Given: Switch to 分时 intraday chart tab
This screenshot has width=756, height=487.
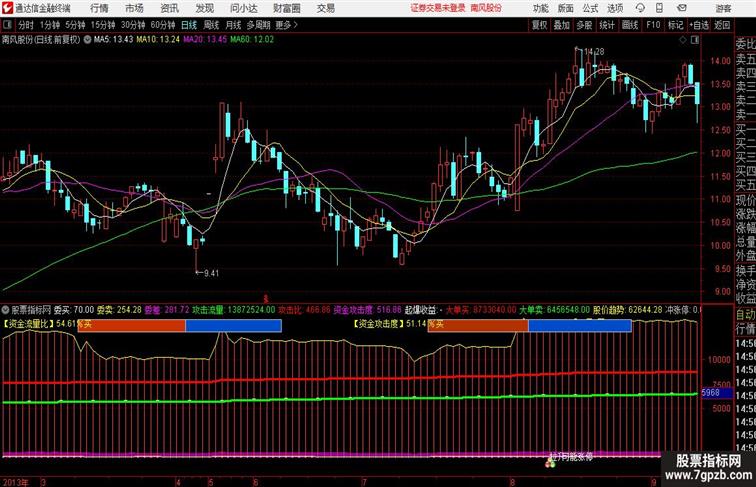Looking at the screenshot, I should 26,25.
